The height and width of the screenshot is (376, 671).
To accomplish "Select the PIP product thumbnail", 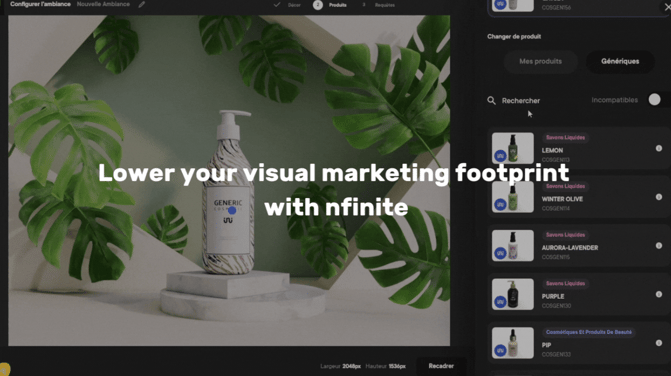I will click(x=513, y=343).
